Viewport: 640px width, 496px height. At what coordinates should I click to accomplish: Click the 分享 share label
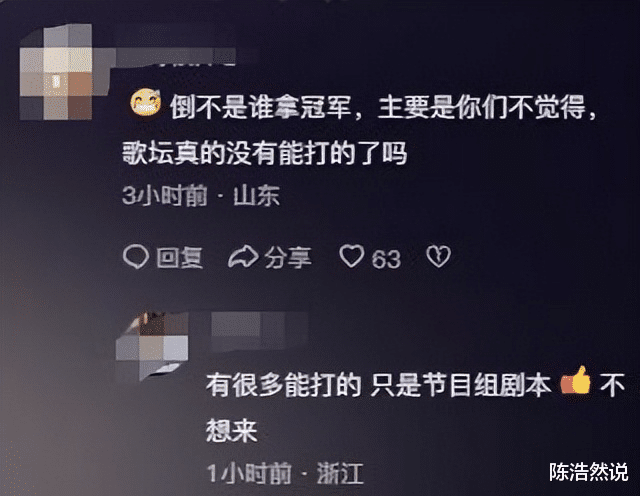click(x=288, y=258)
